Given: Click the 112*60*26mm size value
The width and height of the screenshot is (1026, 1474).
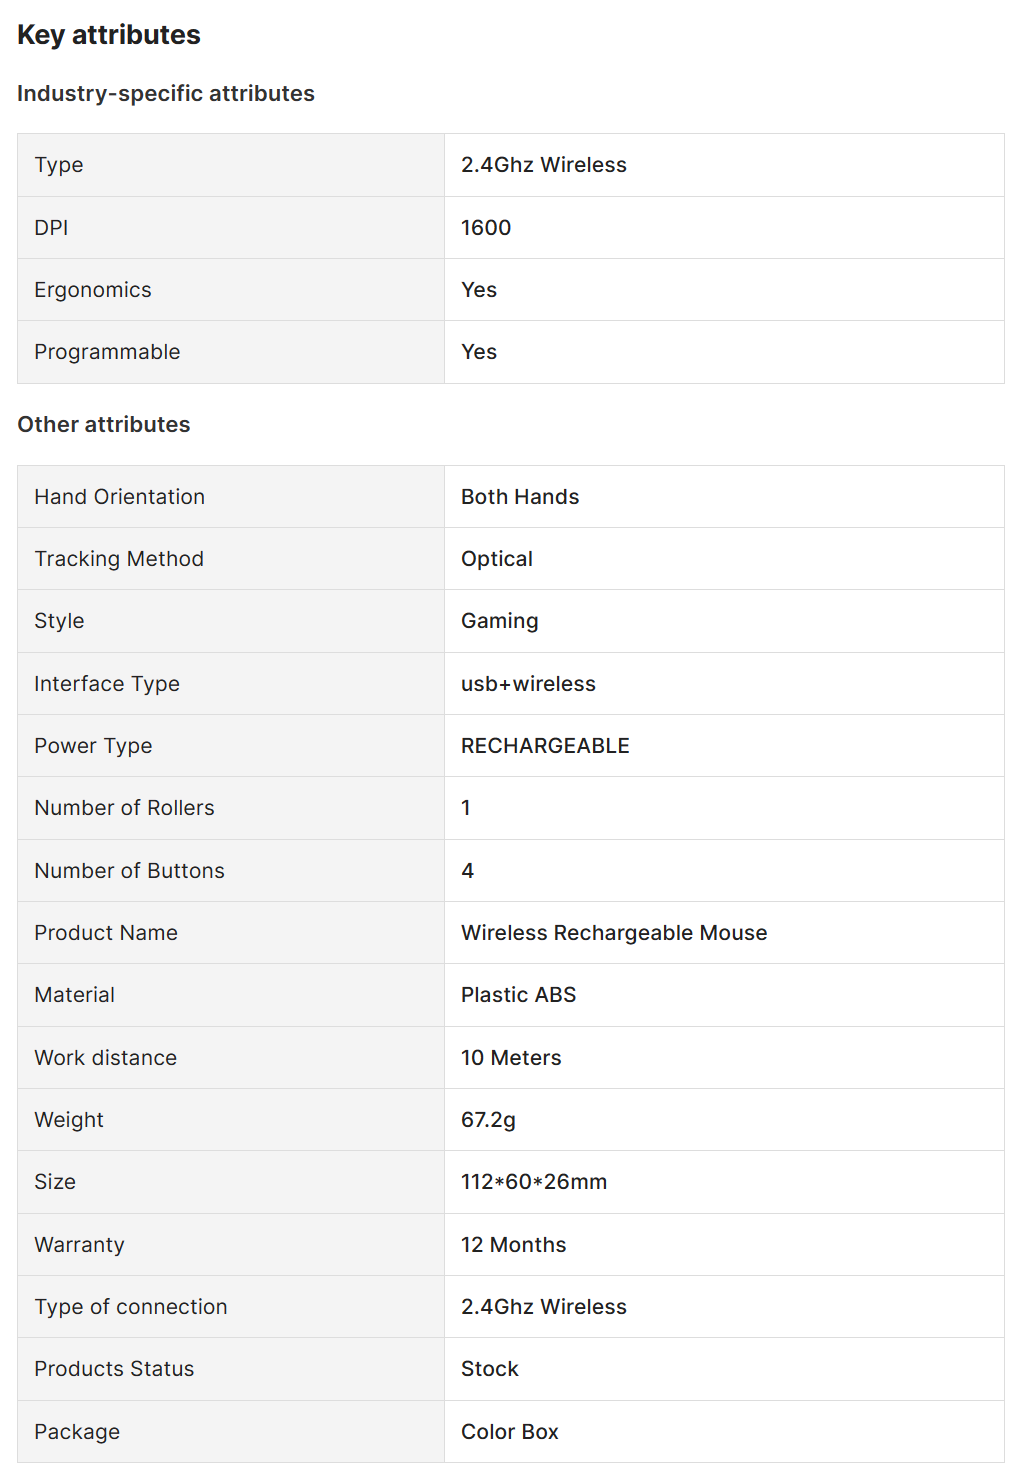Looking at the screenshot, I should tap(534, 1182).
